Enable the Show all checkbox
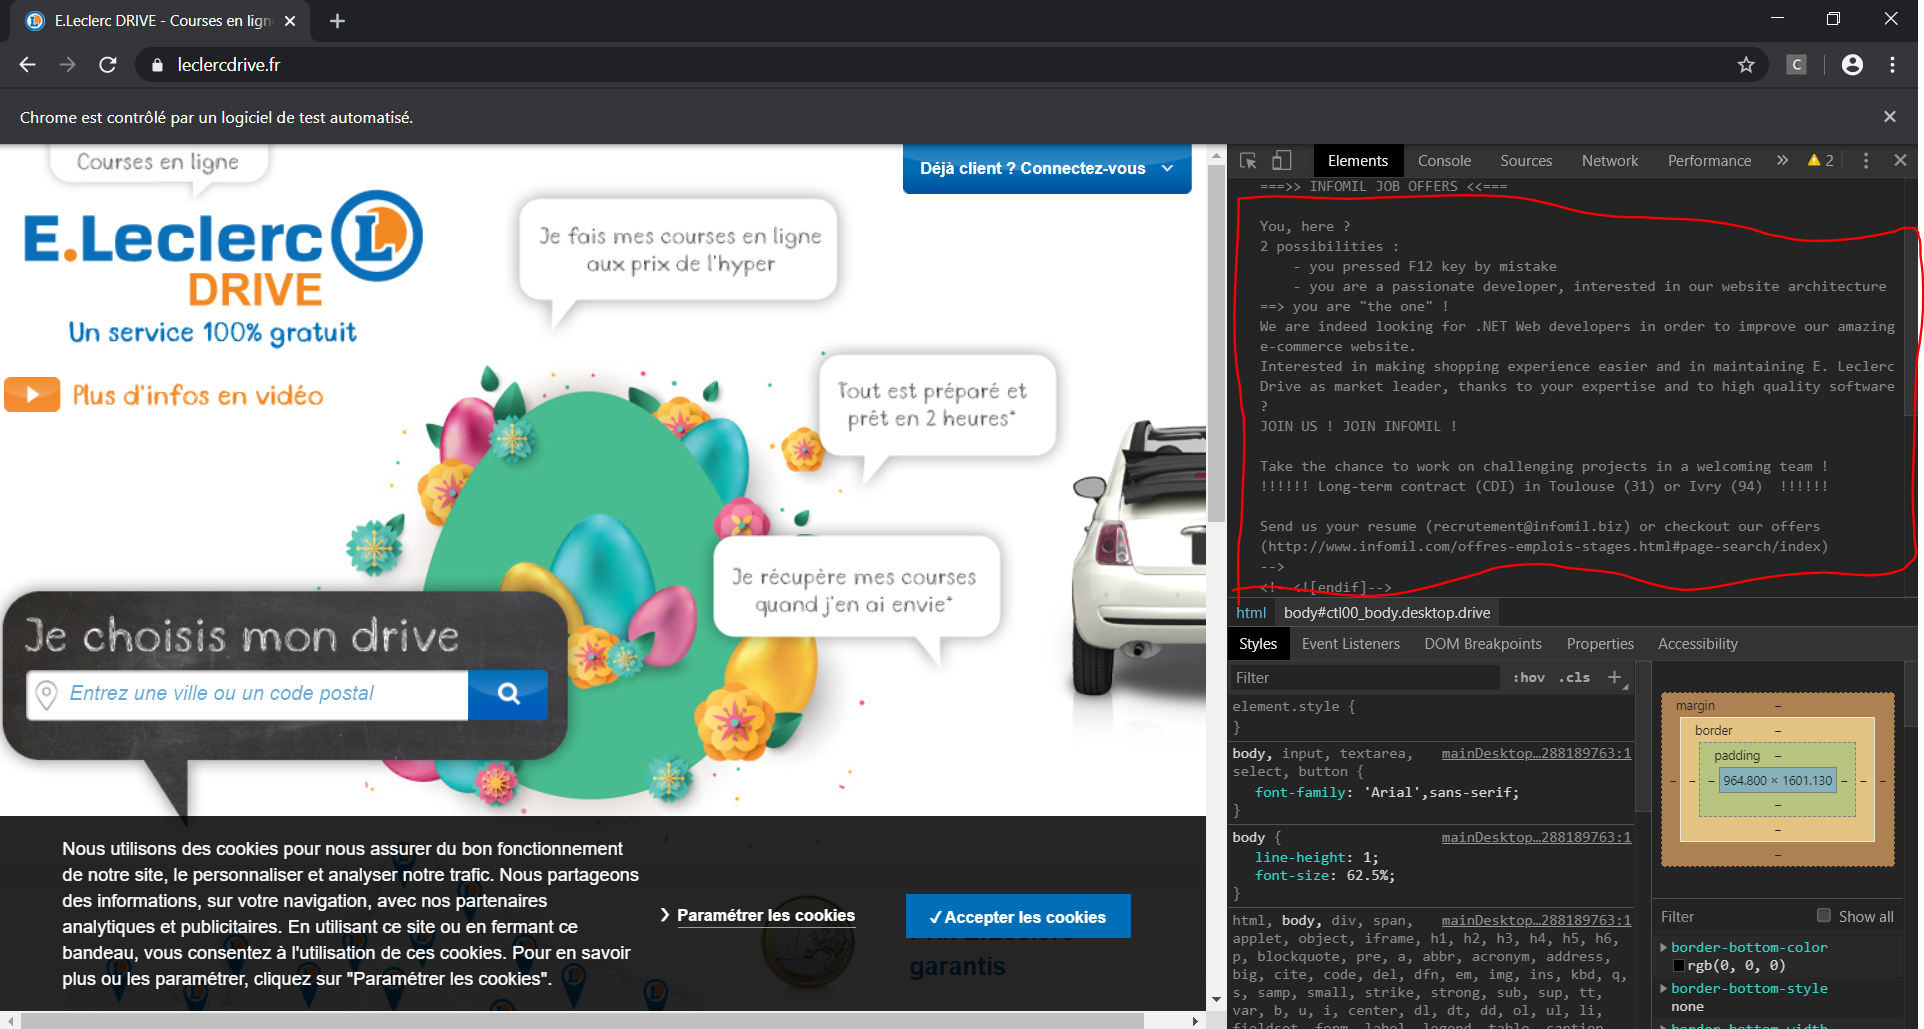Image resolution: width=1924 pixels, height=1029 pixels. (x=1824, y=915)
